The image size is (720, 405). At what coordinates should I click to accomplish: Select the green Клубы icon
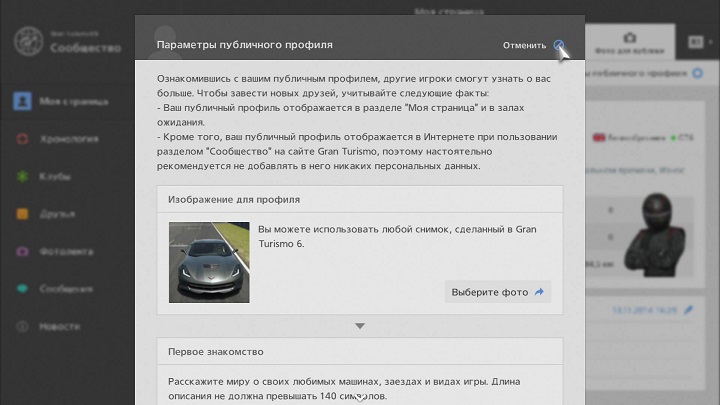point(22,176)
